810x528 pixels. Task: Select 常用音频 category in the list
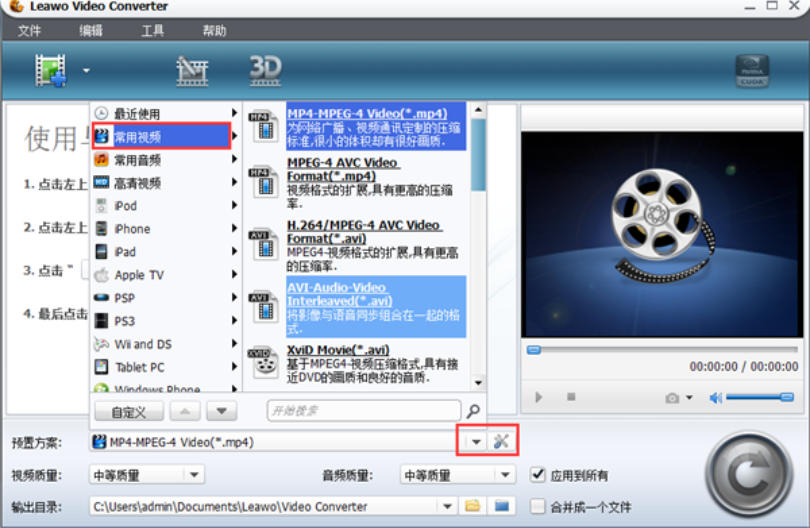[137, 160]
